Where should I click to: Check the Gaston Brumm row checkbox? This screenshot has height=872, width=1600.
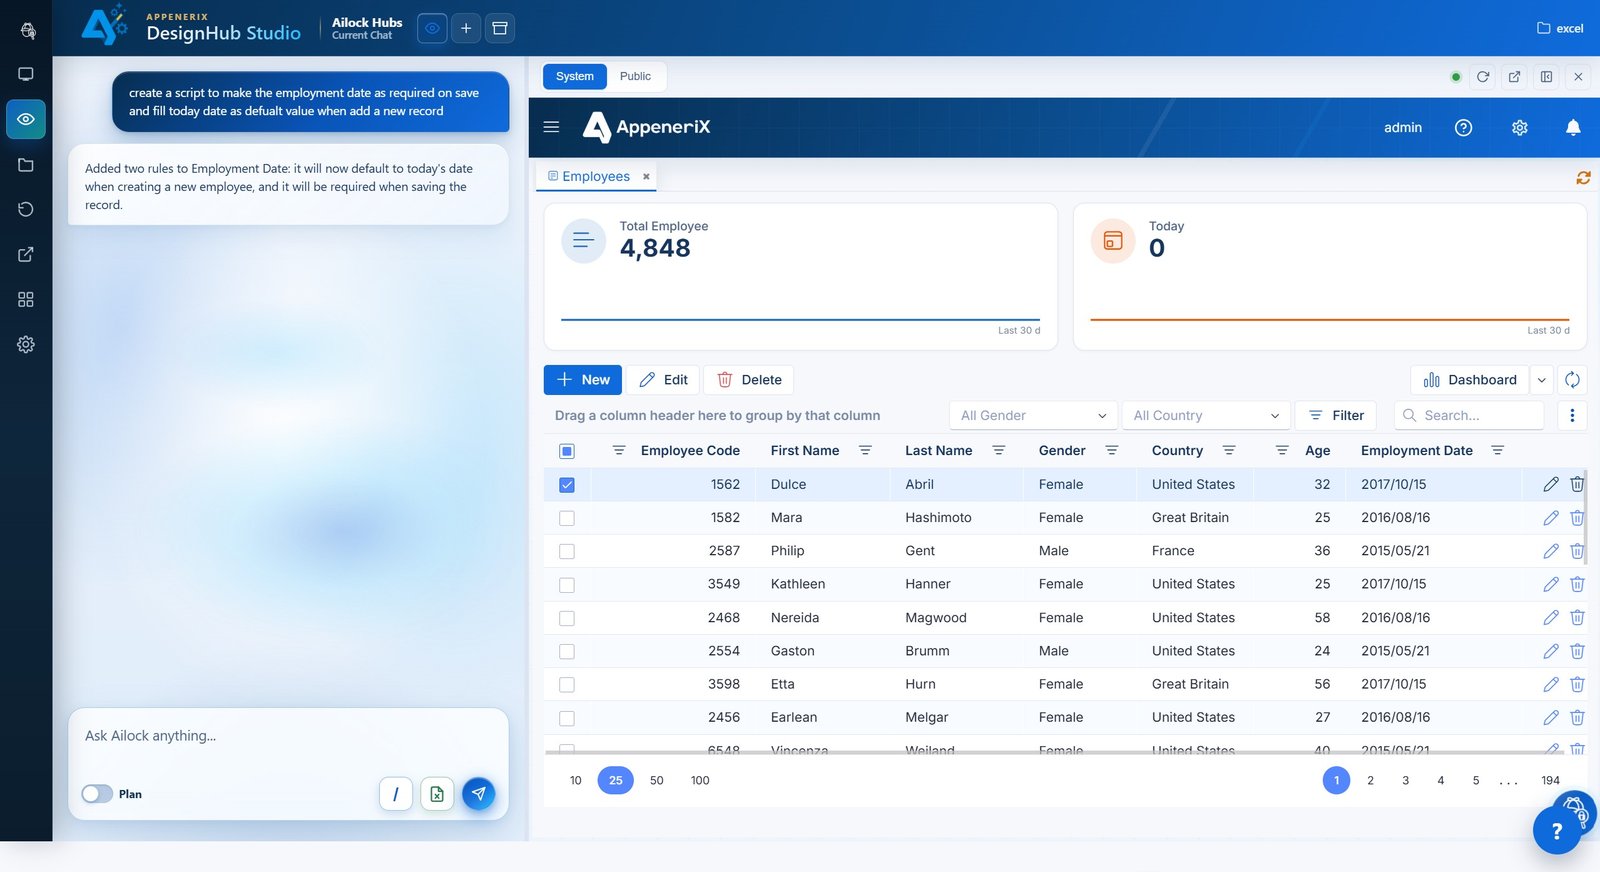(x=567, y=651)
